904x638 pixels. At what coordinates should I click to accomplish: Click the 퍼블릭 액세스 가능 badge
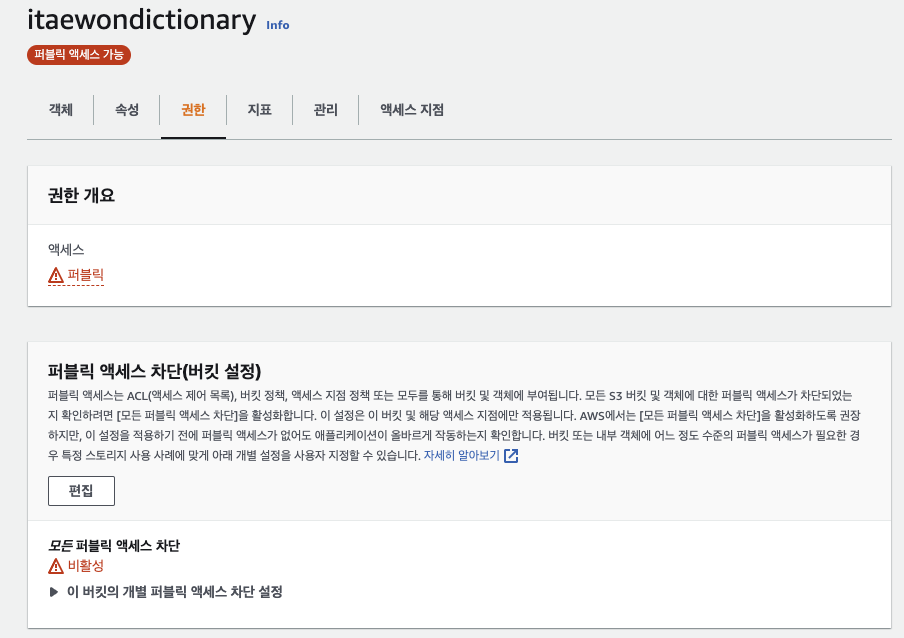(x=79, y=55)
